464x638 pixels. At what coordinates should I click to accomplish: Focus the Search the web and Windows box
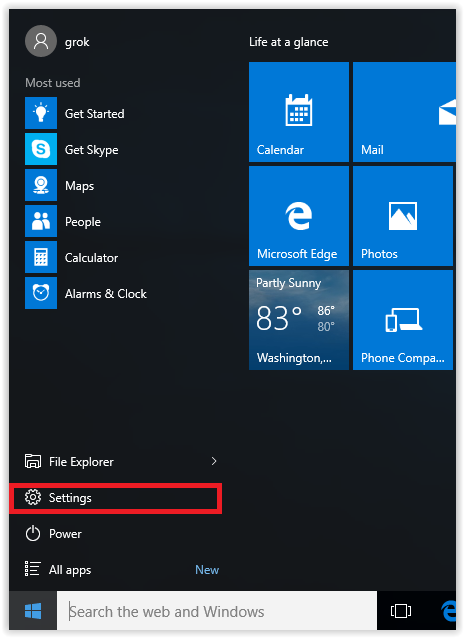217,611
